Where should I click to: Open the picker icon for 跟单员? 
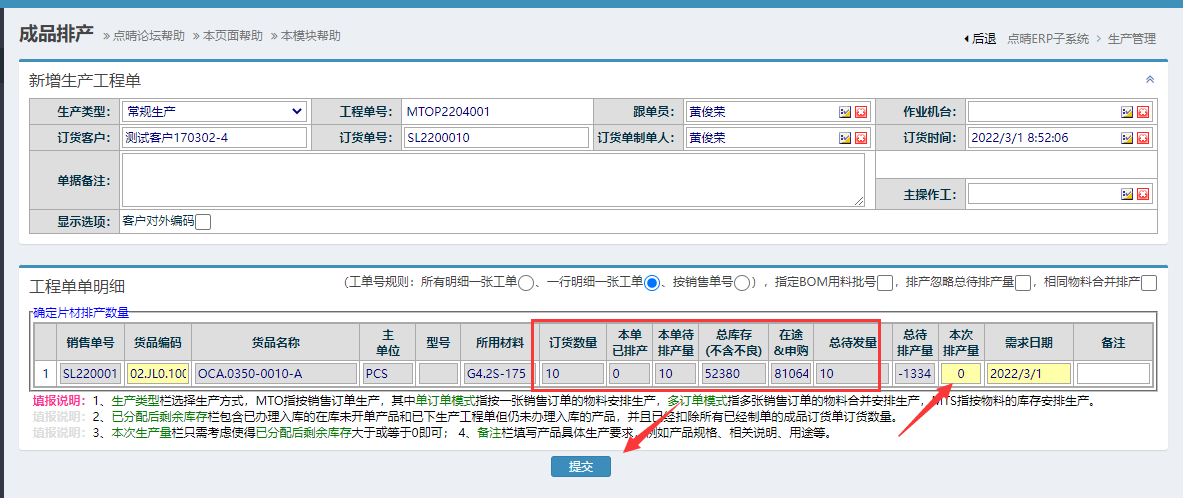(x=845, y=111)
